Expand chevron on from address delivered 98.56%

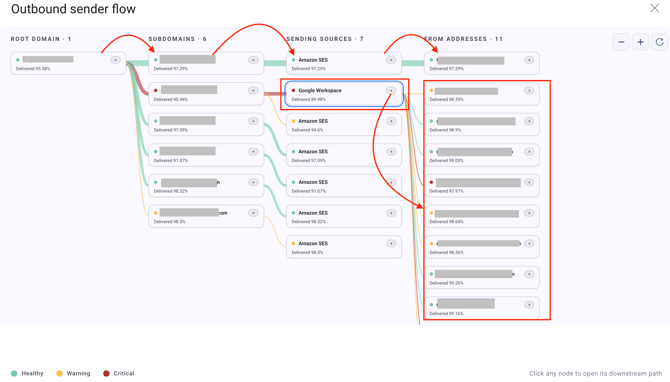(x=529, y=244)
